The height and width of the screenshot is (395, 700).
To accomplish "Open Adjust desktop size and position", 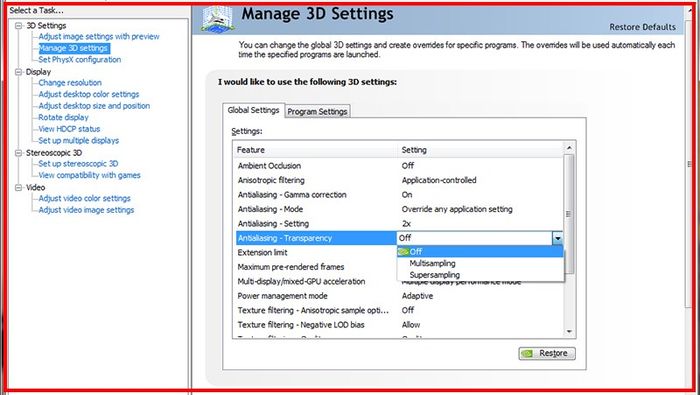I will click(x=94, y=106).
